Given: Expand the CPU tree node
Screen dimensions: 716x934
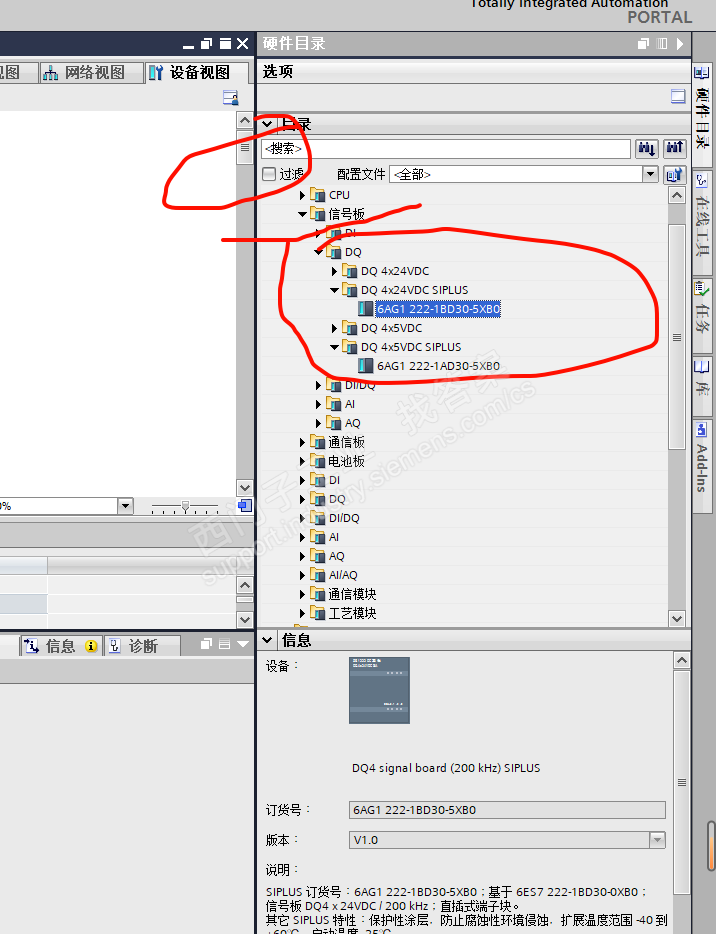Looking at the screenshot, I should (302, 195).
